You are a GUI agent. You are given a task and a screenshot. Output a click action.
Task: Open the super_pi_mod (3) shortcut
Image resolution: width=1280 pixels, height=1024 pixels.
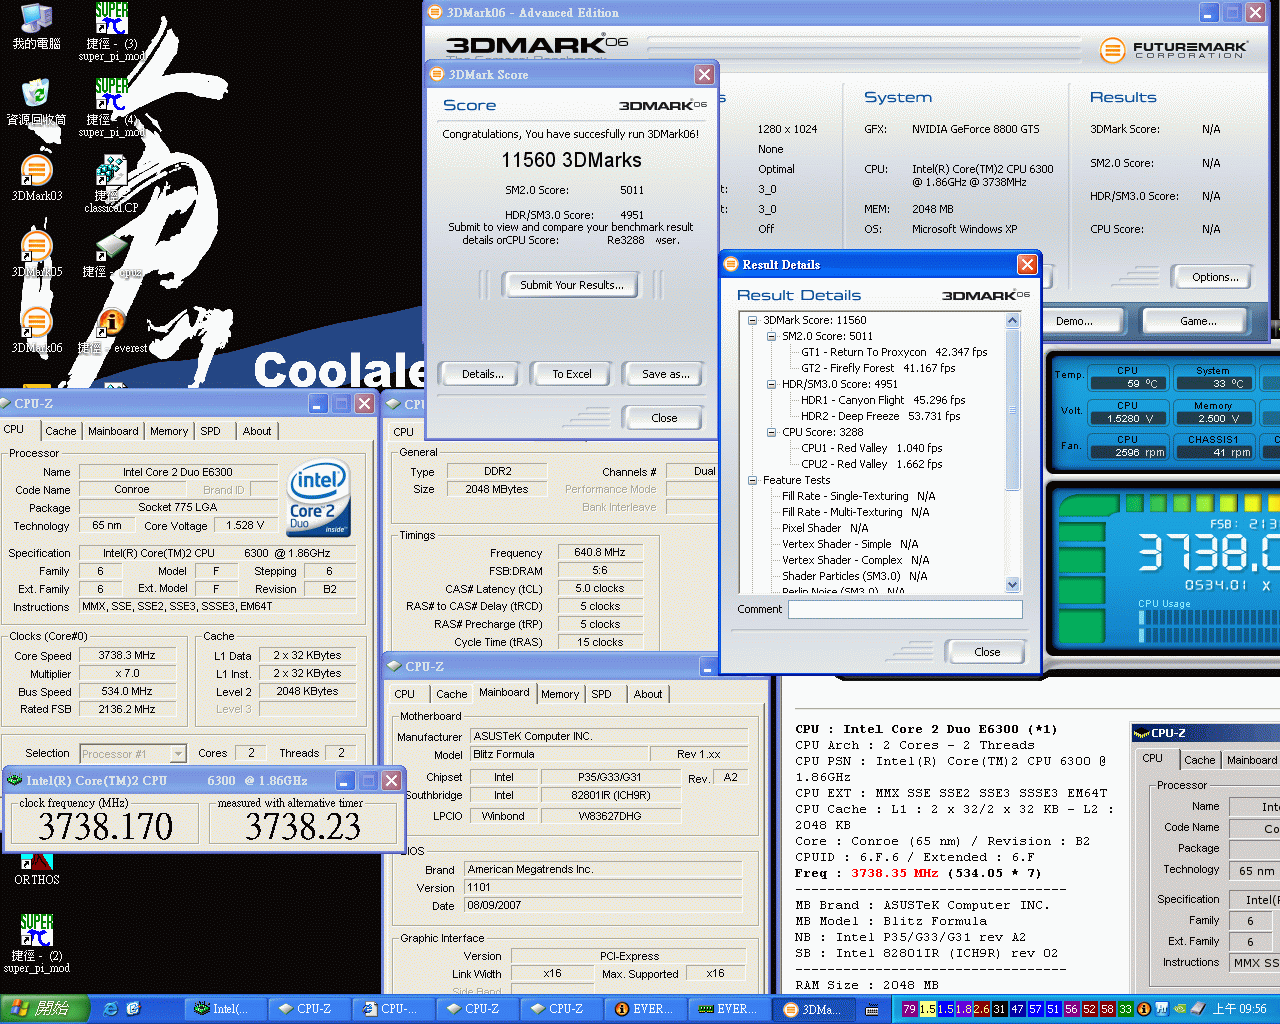(x=111, y=32)
